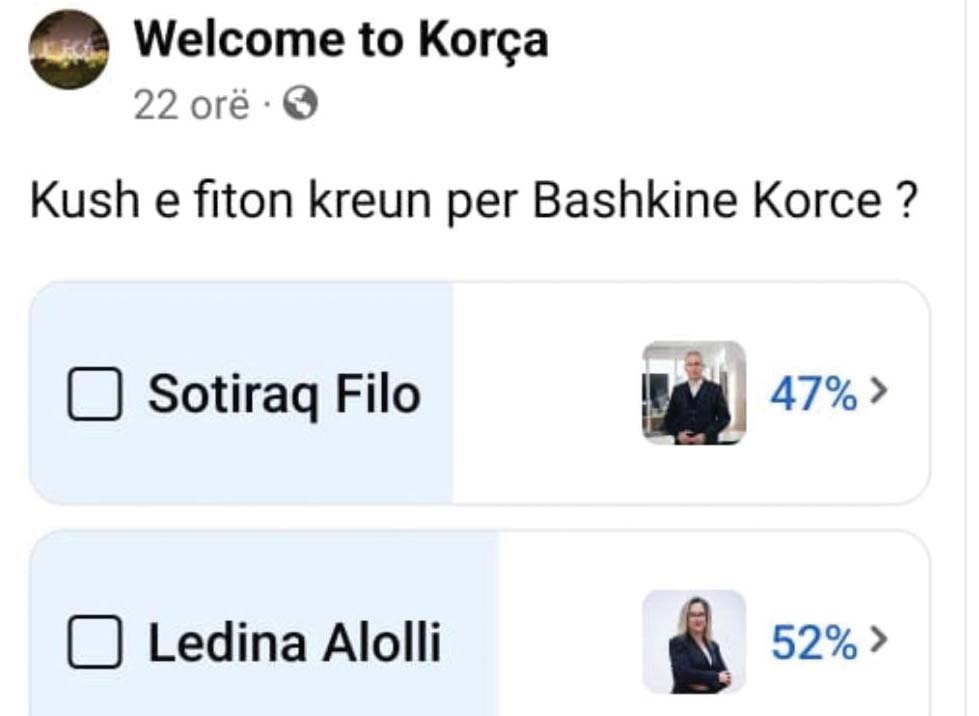This screenshot has width=979, height=716.
Task: Open Sotiraq Filo's candidate photo
Action: click(694, 393)
